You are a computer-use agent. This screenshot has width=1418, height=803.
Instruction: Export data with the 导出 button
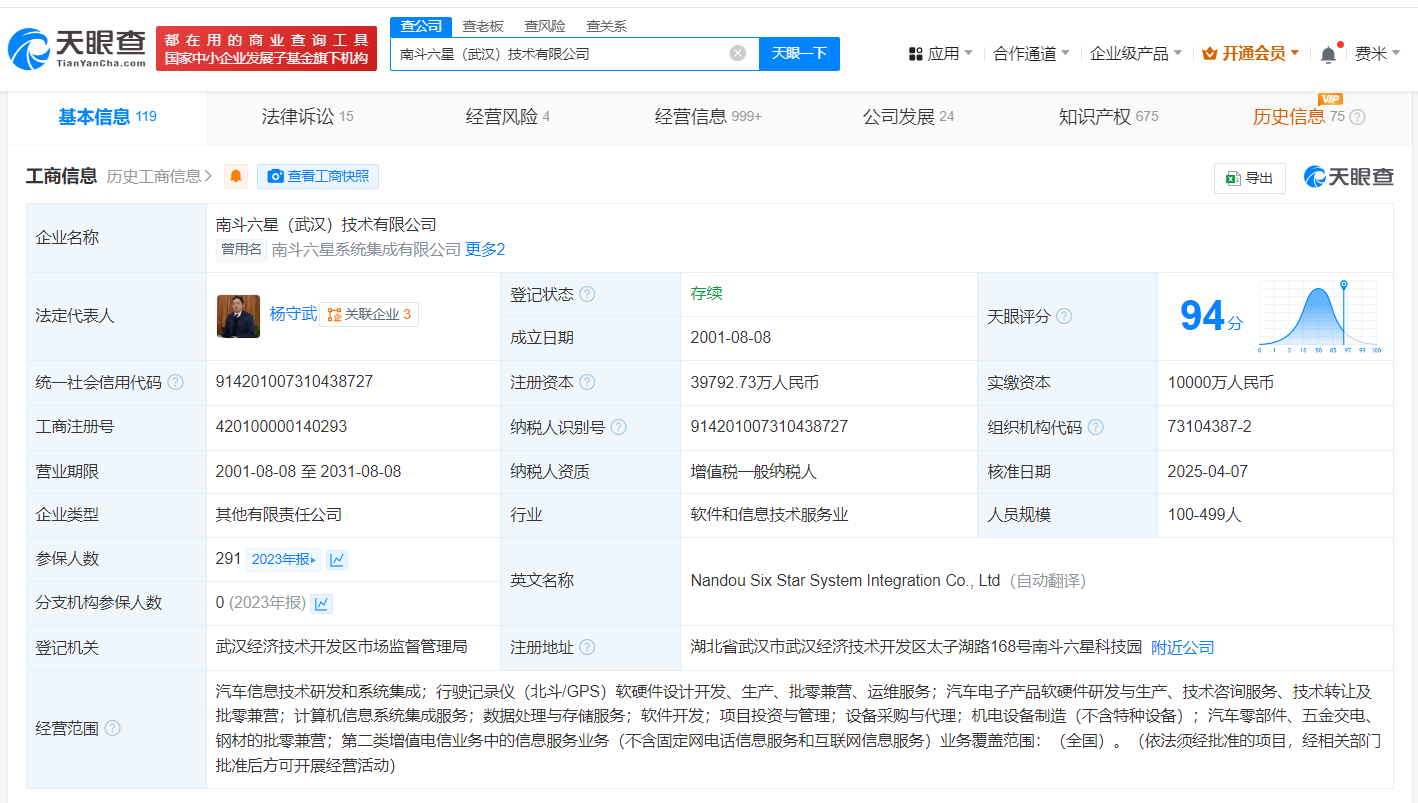point(1249,178)
